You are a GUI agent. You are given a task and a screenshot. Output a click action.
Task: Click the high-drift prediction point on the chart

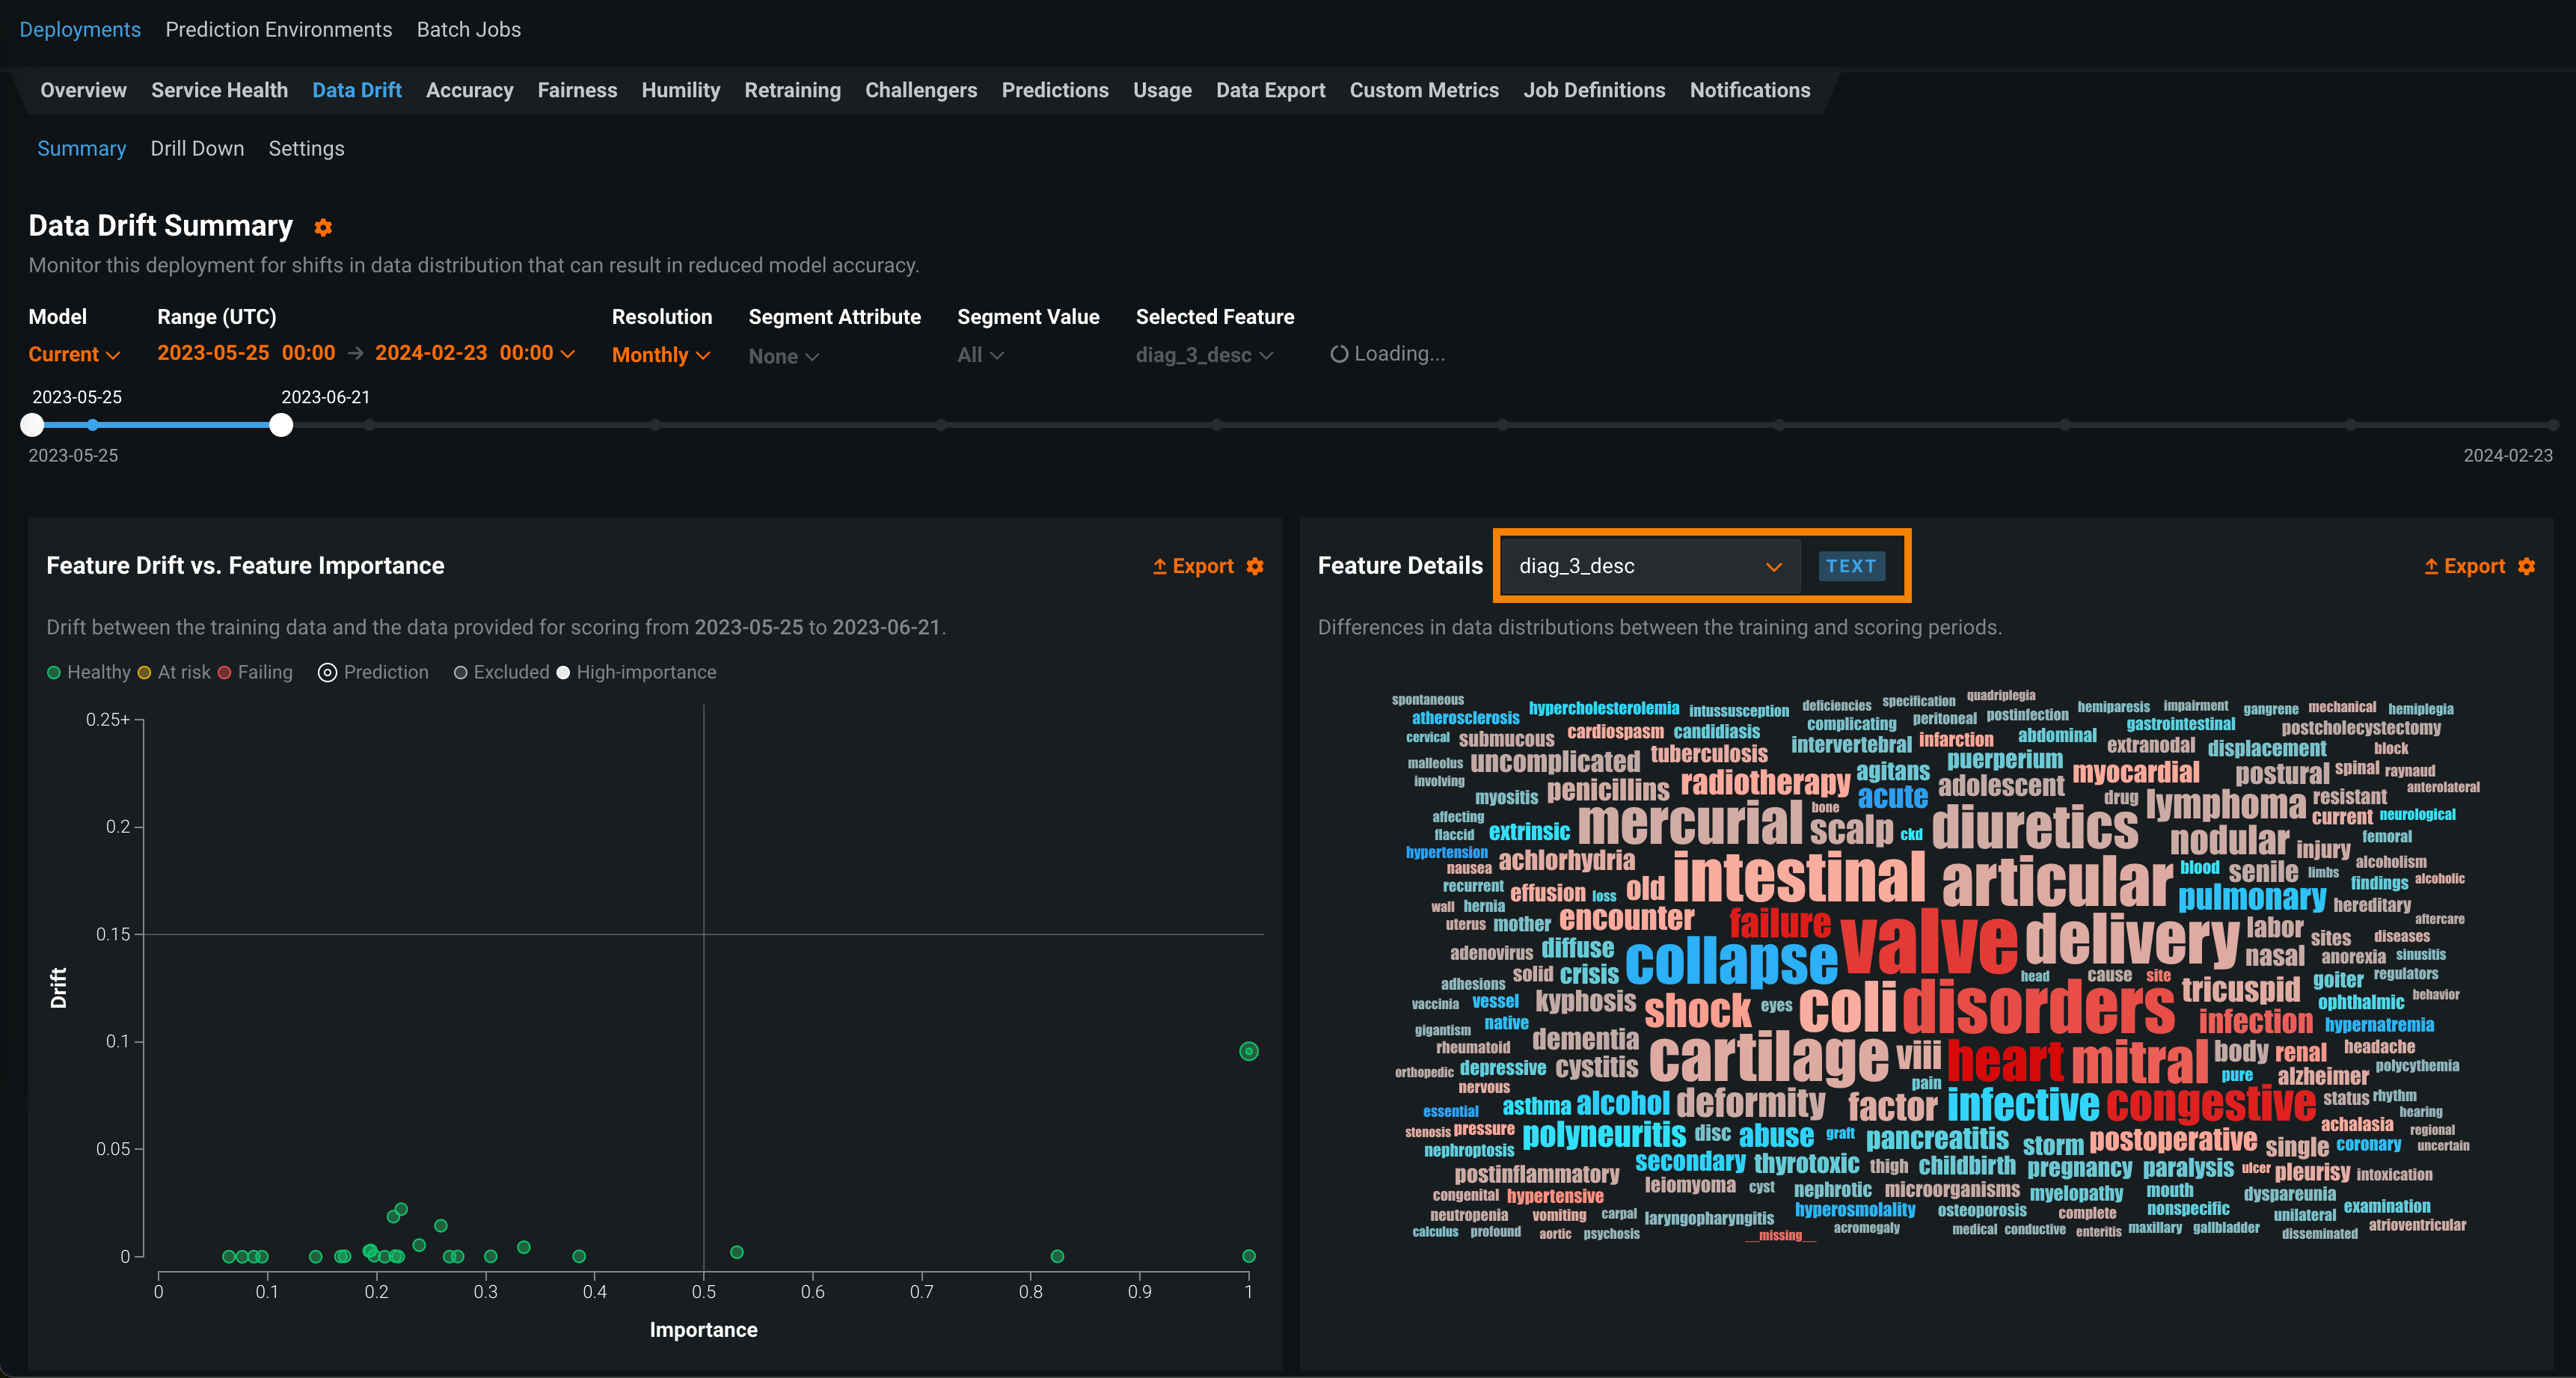click(1248, 1051)
